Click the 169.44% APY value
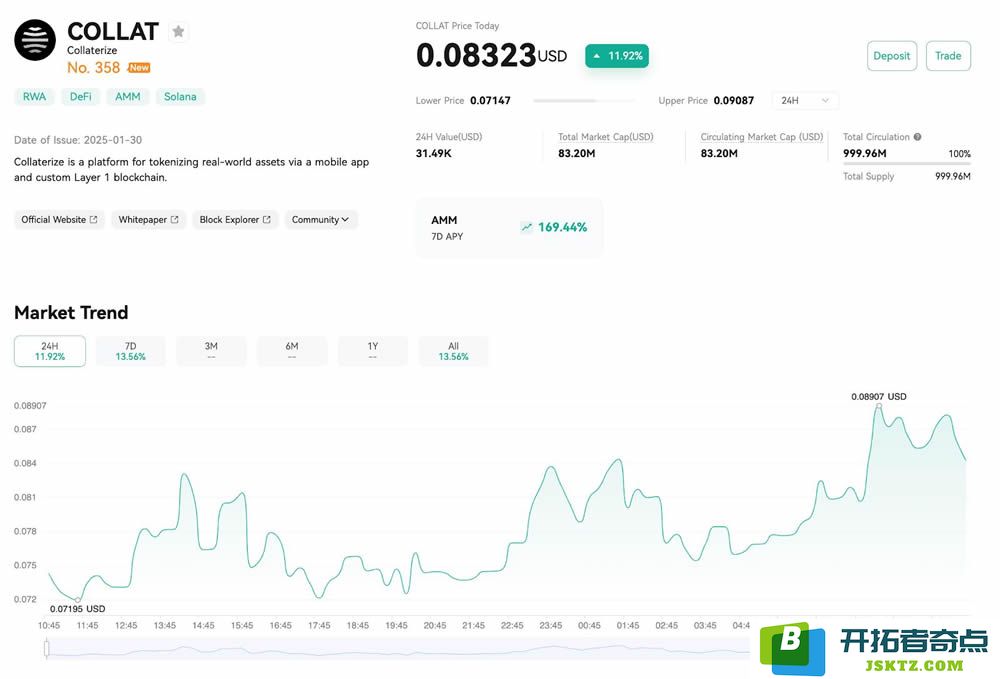Viewport: 1000px width, 679px height. (562, 227)
